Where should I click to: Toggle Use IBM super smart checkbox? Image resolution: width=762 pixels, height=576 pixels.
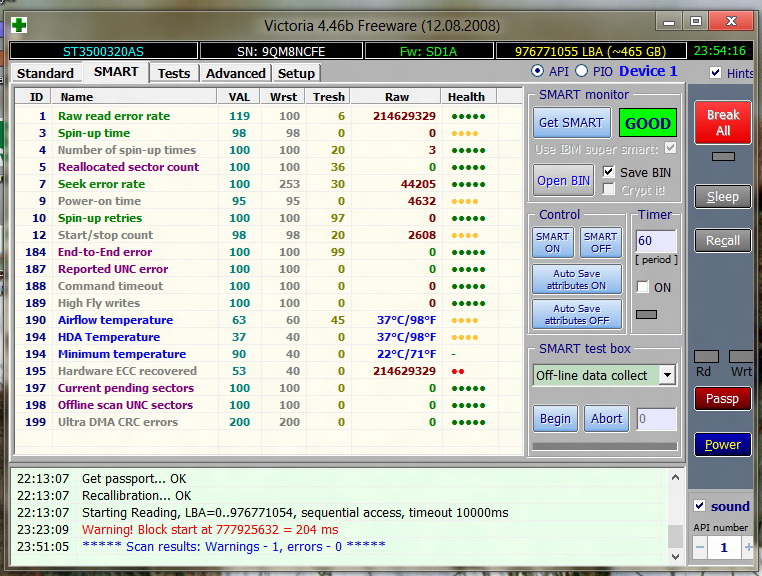(x=670, y=148)
